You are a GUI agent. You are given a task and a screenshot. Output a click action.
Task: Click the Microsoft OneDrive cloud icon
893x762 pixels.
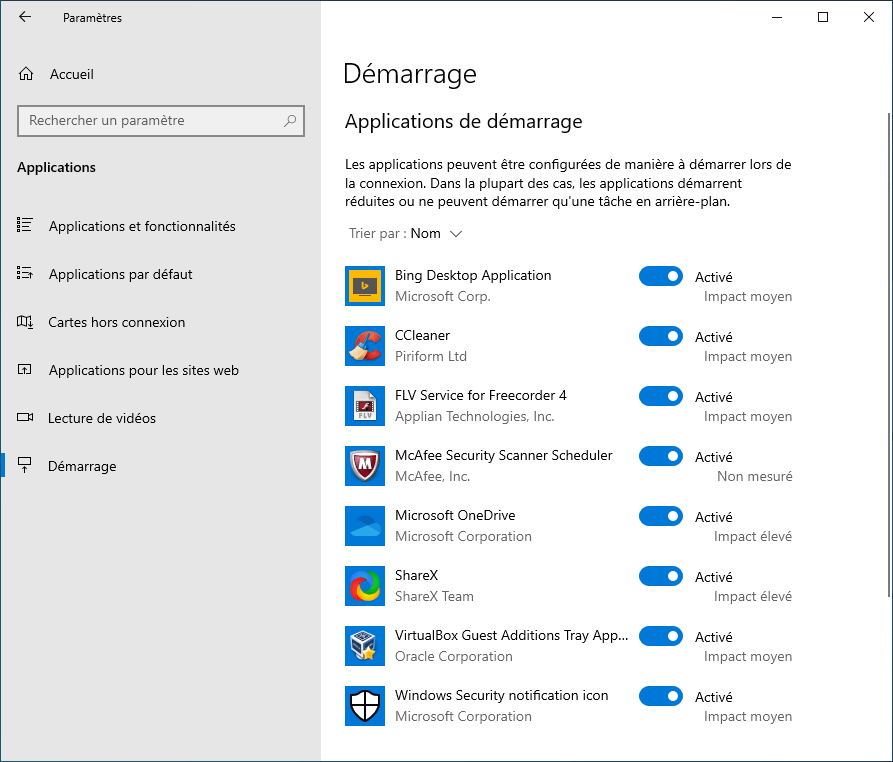pos(364,526)
